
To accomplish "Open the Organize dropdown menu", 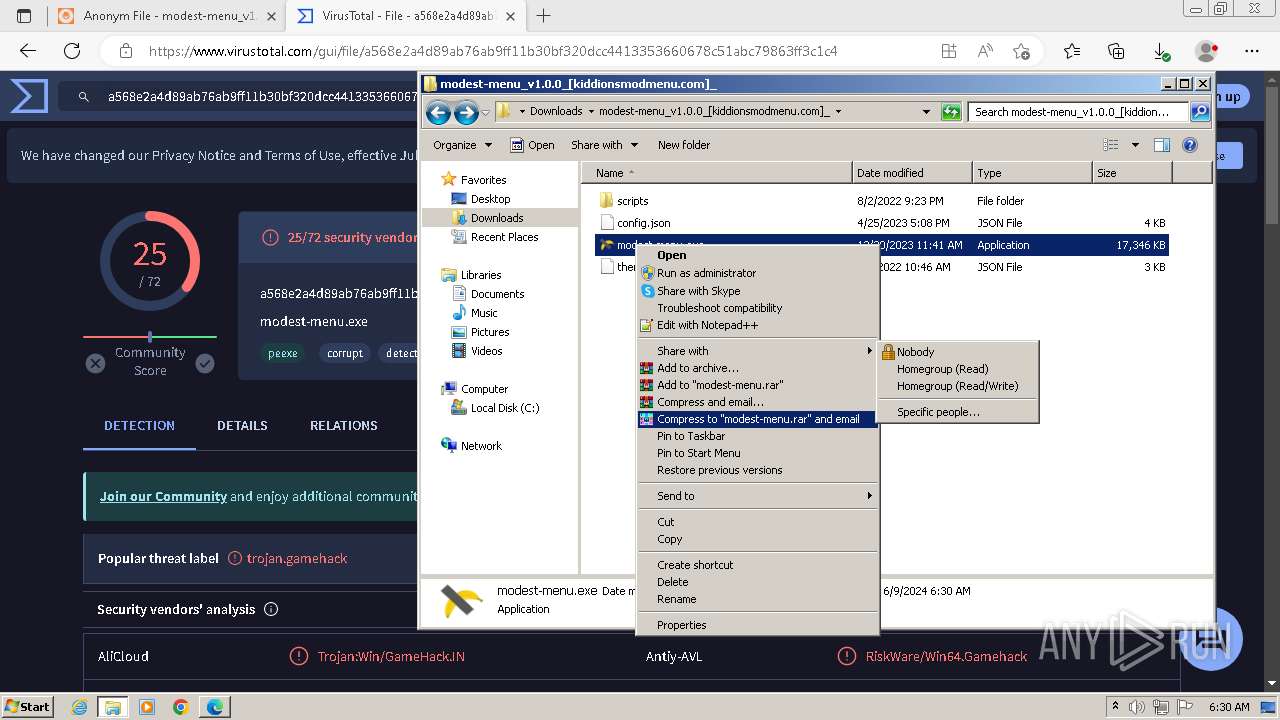I will click(462, 145).
